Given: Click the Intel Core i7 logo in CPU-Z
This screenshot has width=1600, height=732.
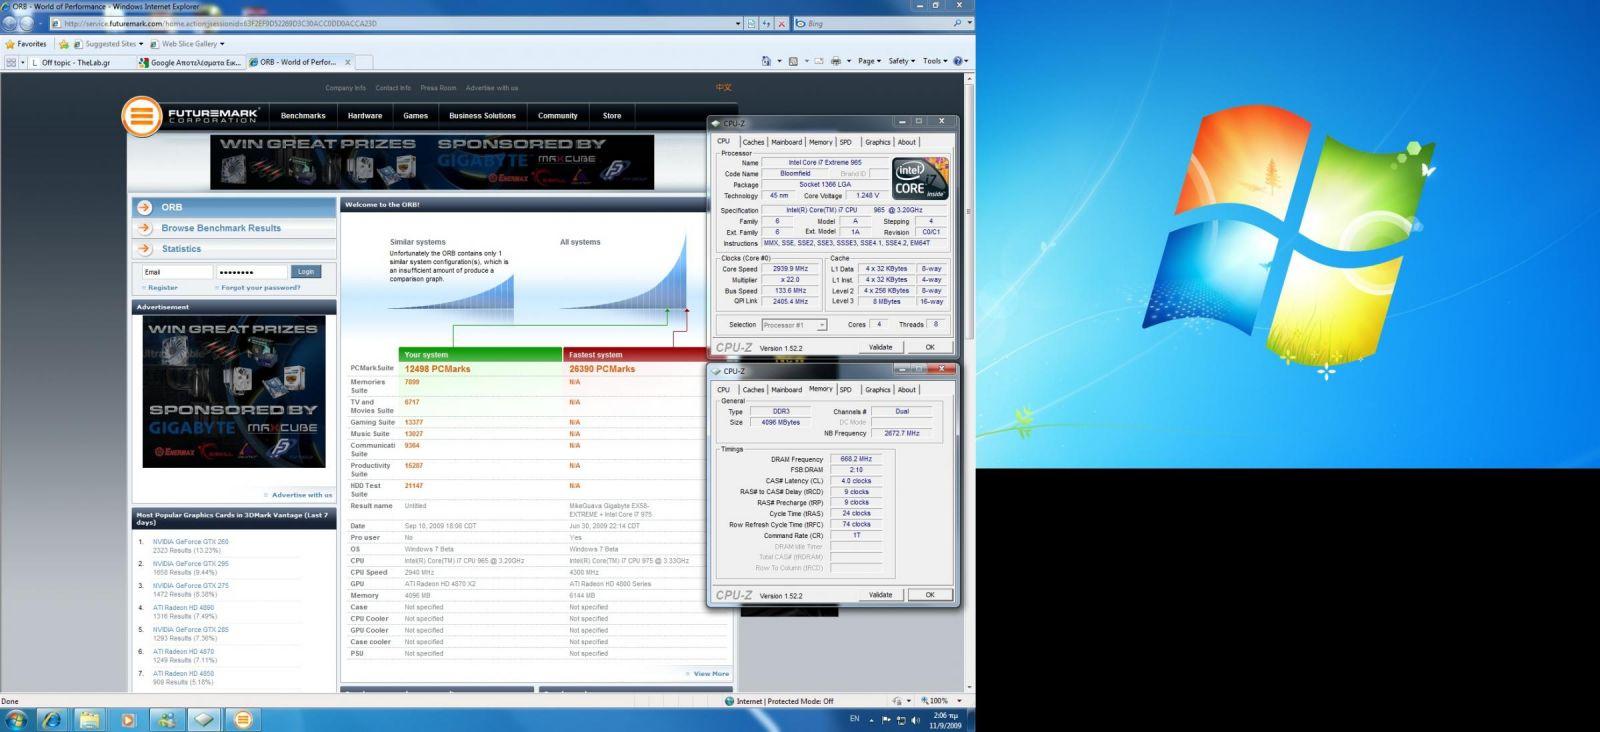Looking at the screenshot, I should 920,179.
